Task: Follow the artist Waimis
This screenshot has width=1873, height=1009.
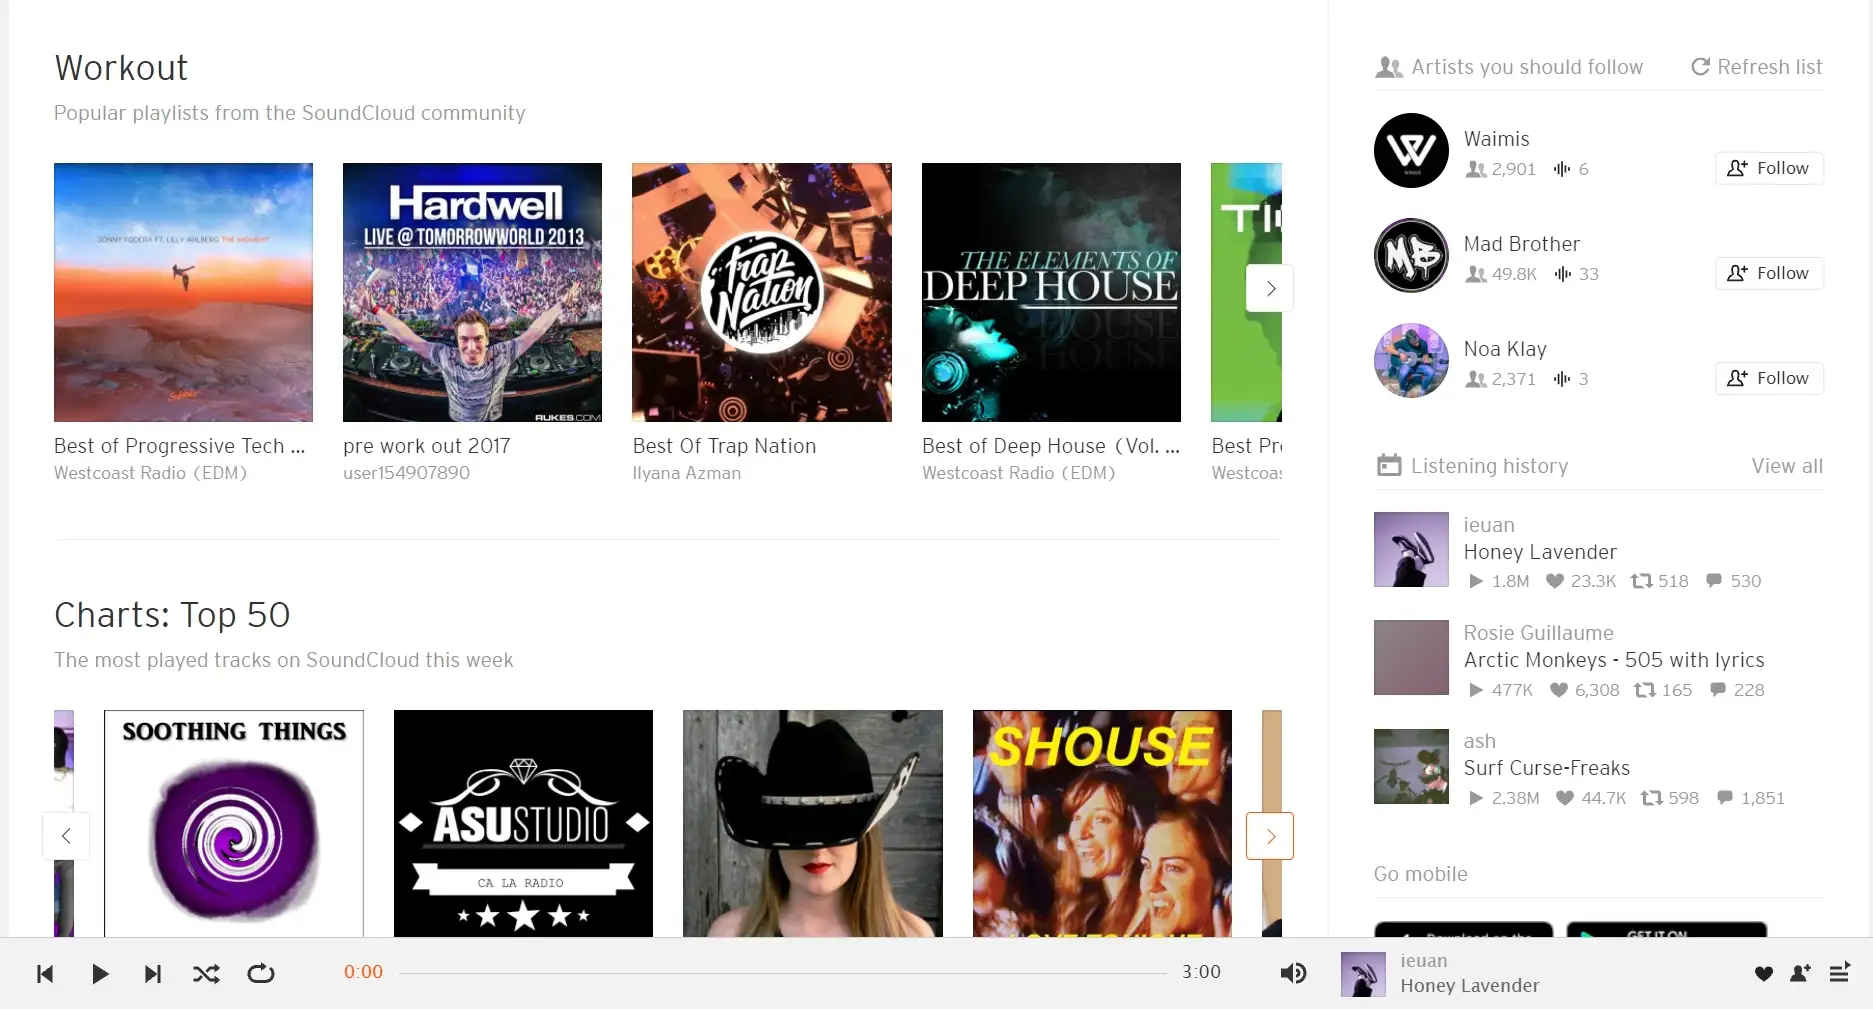Action: [1769, 168]
